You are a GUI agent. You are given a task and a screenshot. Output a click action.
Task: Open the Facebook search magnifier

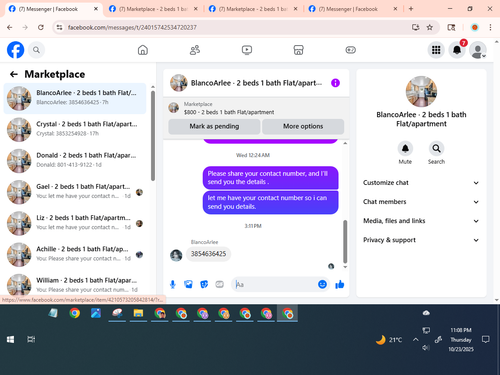pyautogui.click(x=36, y=50)
